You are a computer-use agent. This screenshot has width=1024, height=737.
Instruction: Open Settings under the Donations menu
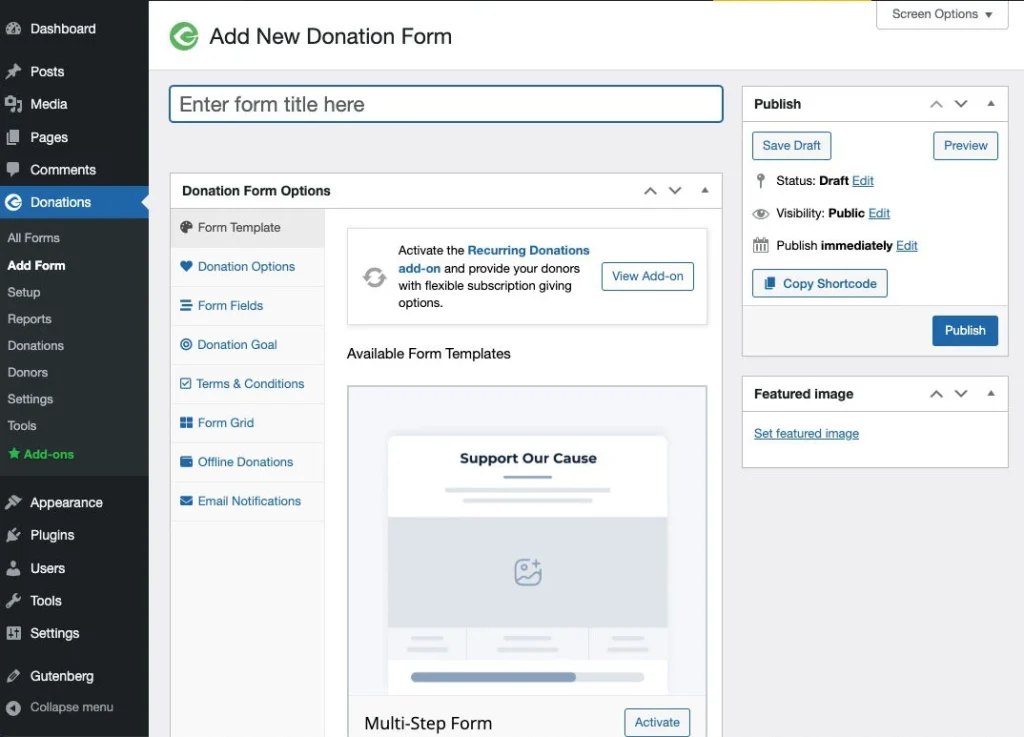(x=30, y=399)
